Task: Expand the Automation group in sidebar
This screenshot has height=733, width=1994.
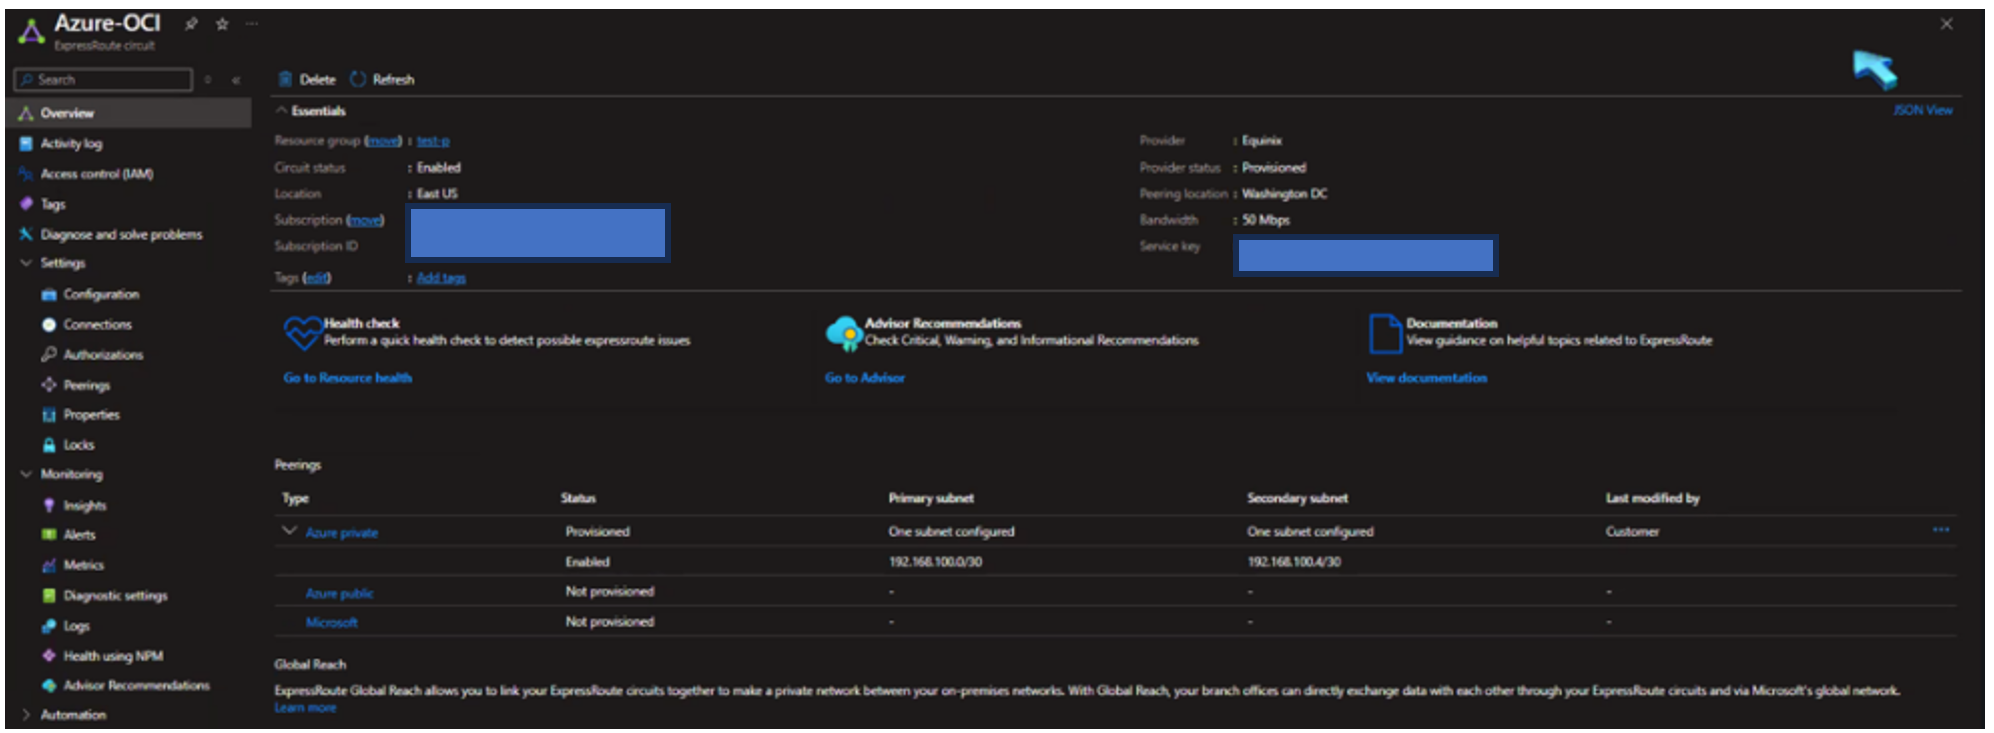Action: [26, 715]
